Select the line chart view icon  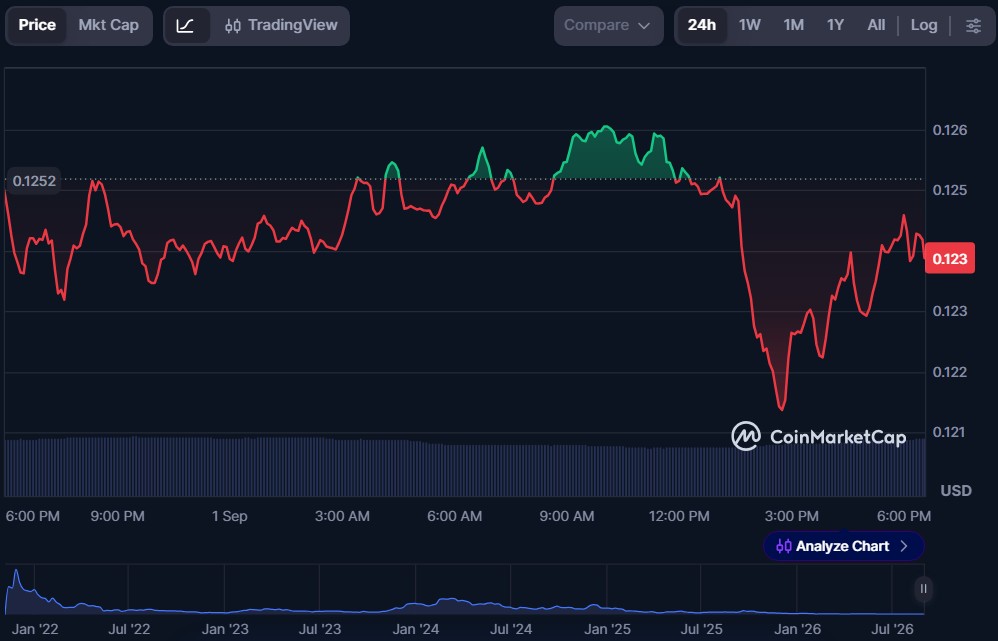click(185, 26)
